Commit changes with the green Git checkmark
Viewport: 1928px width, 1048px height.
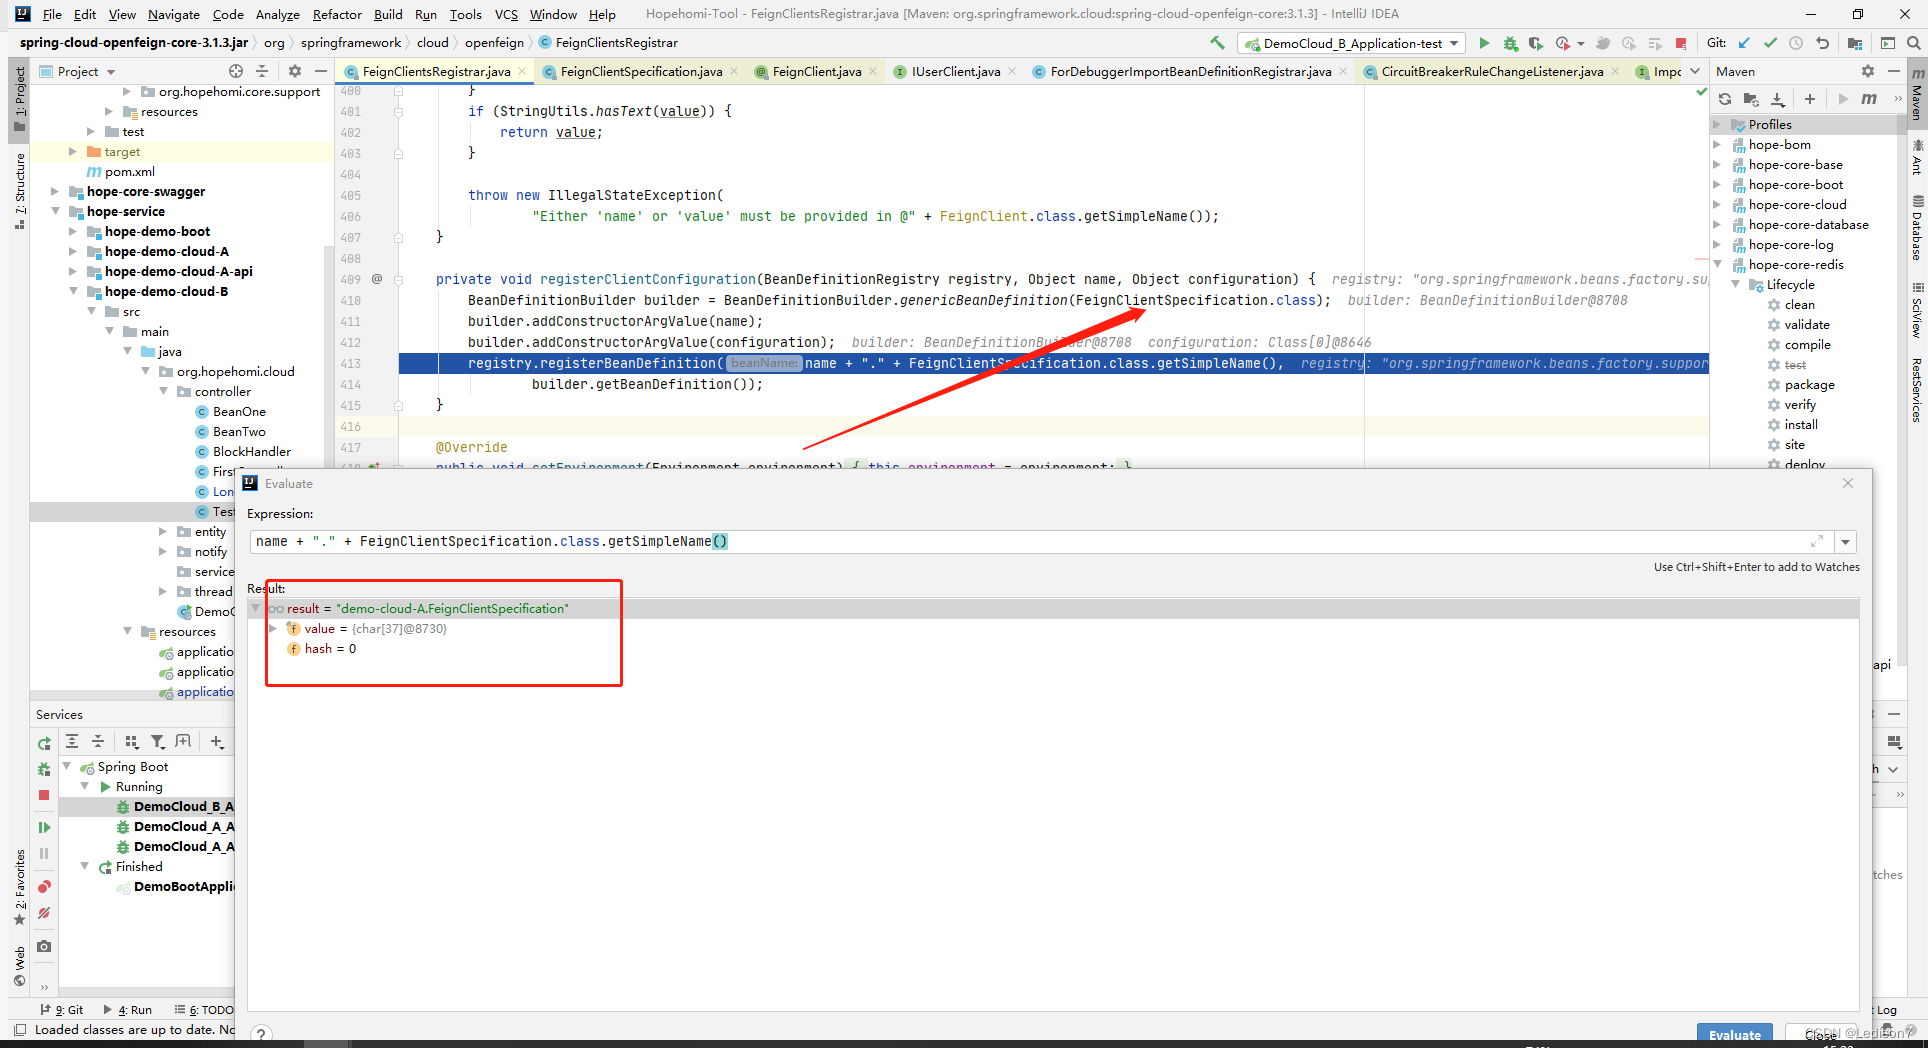[1770, 43]
